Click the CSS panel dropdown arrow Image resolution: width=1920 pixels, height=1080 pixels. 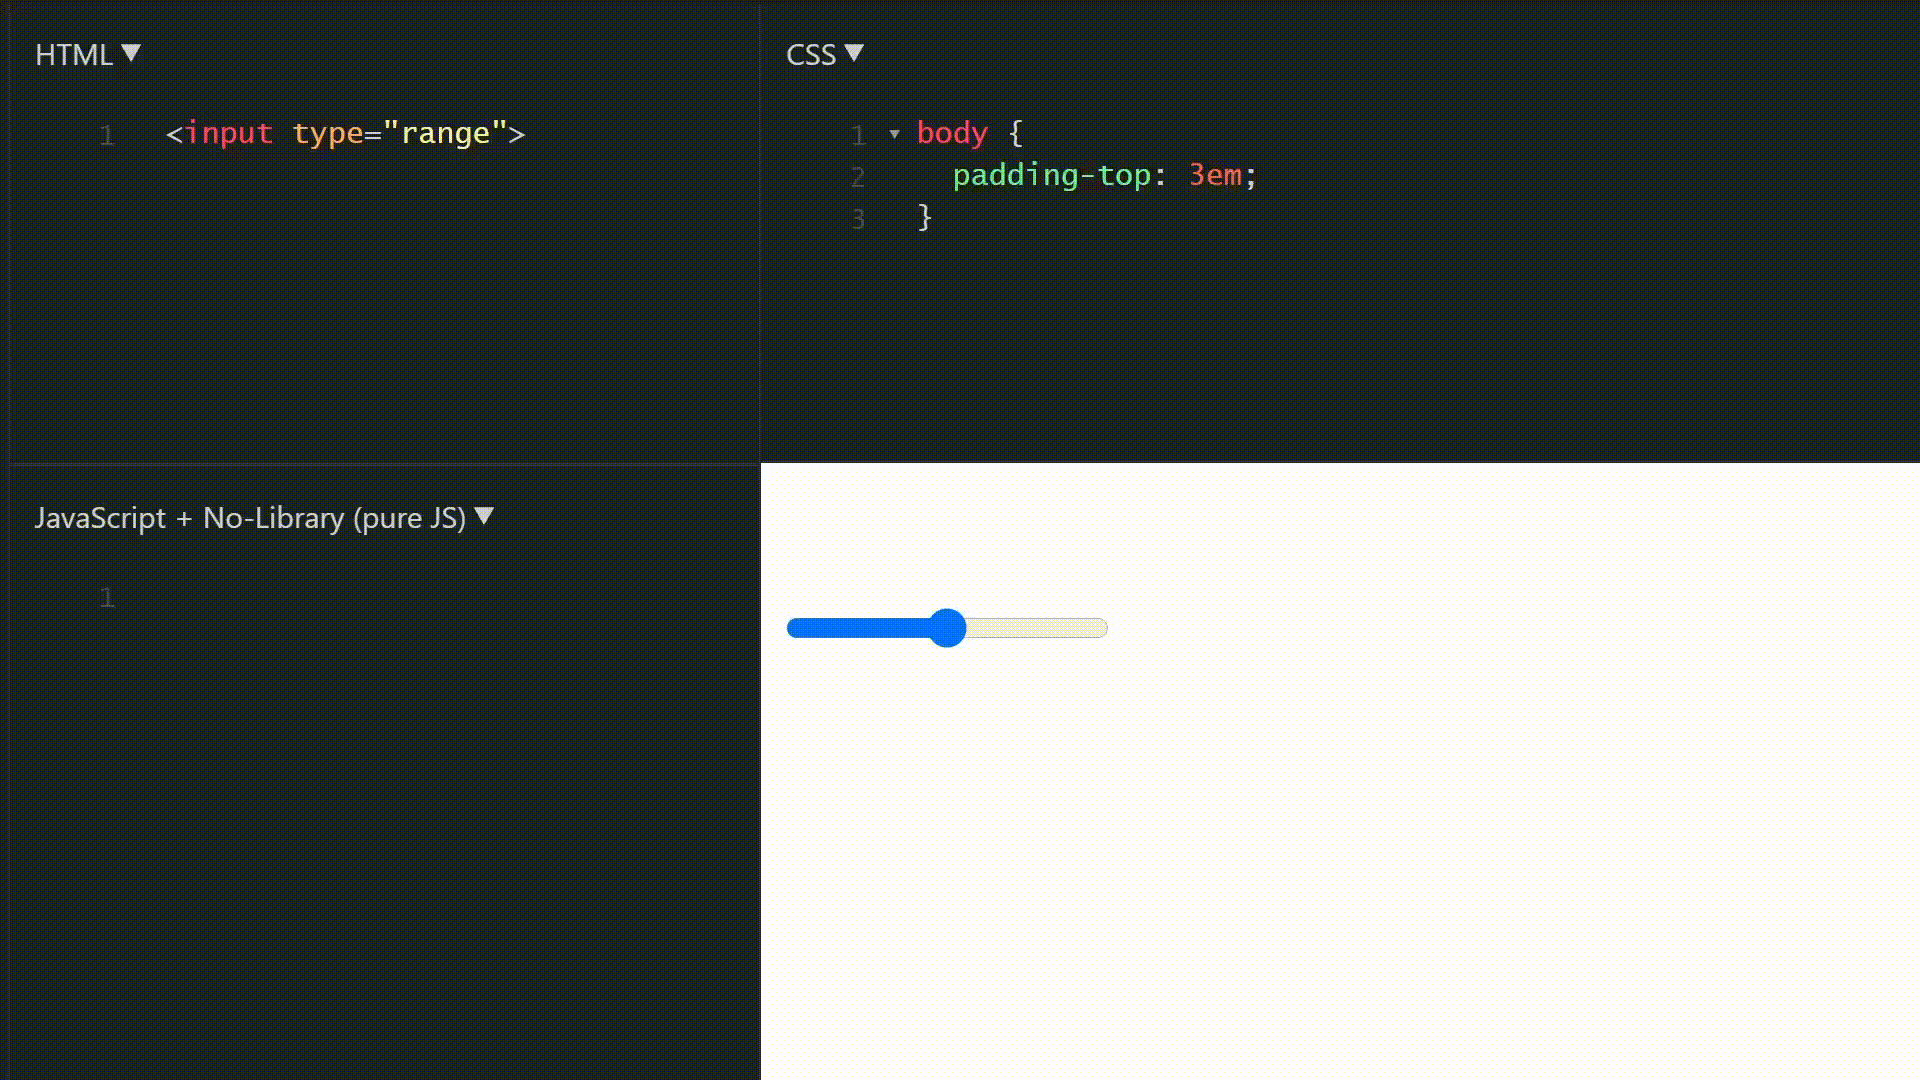856,54
